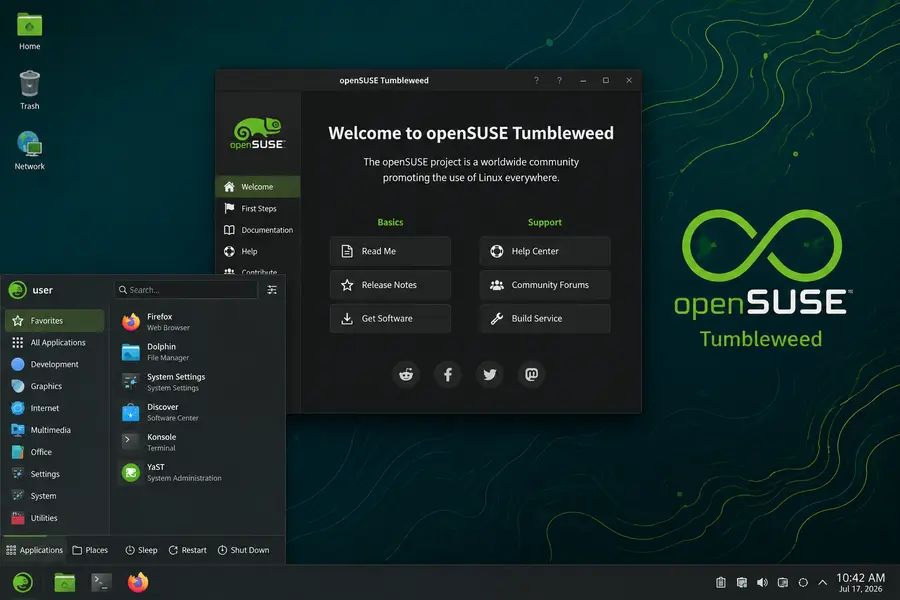Open the Home folder desktop icon

[x=29, y=32]
